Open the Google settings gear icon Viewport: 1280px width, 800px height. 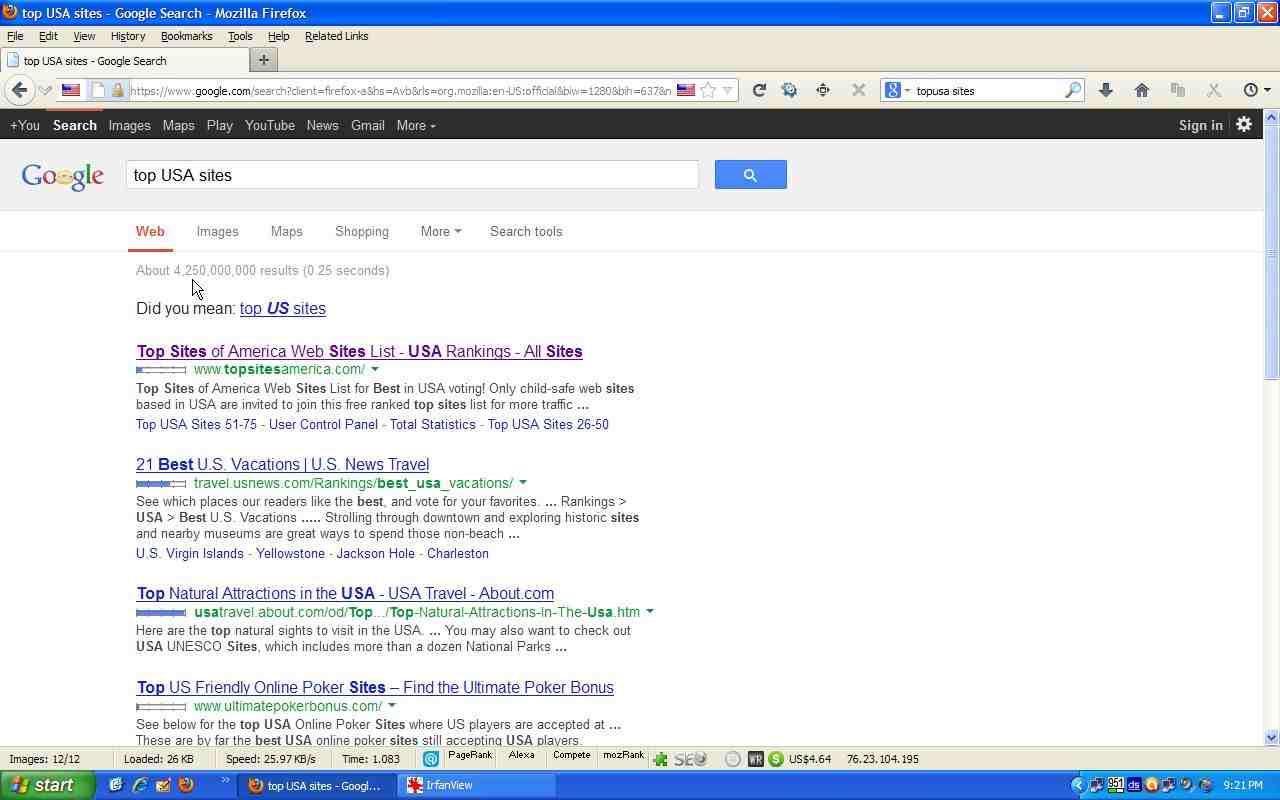coord(1244,125)
